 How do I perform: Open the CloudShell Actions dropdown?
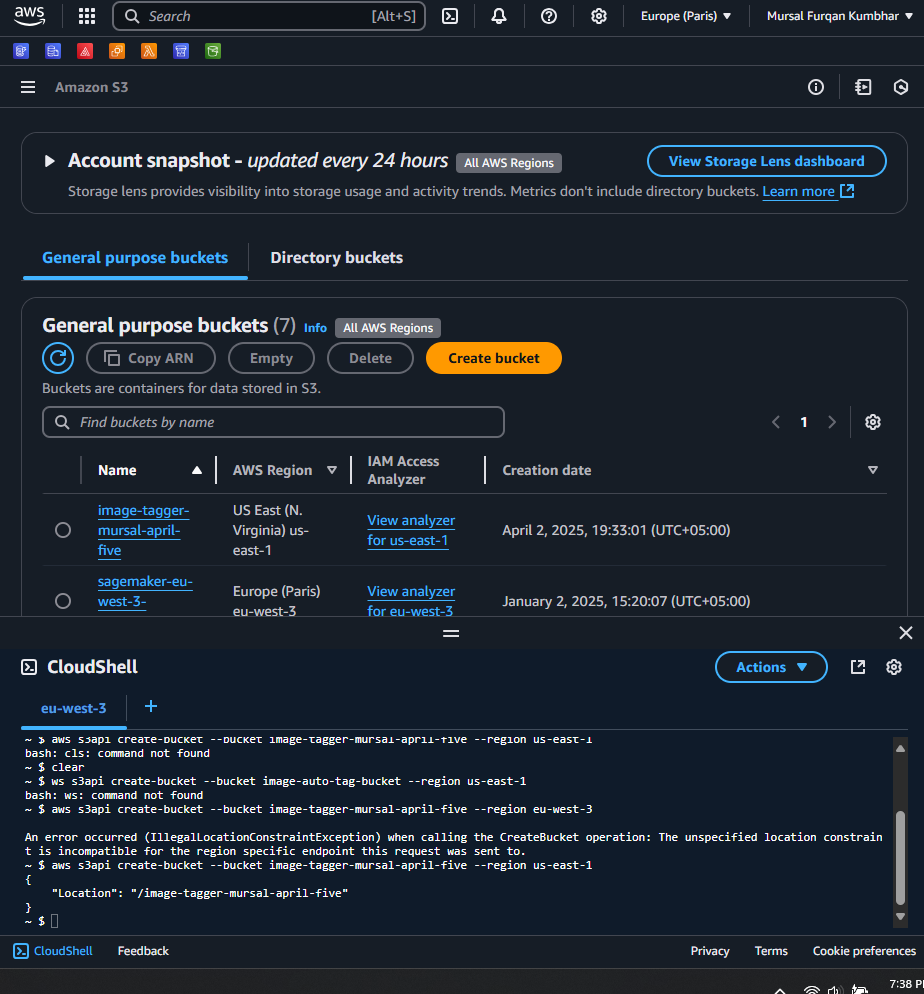[771, 667]
